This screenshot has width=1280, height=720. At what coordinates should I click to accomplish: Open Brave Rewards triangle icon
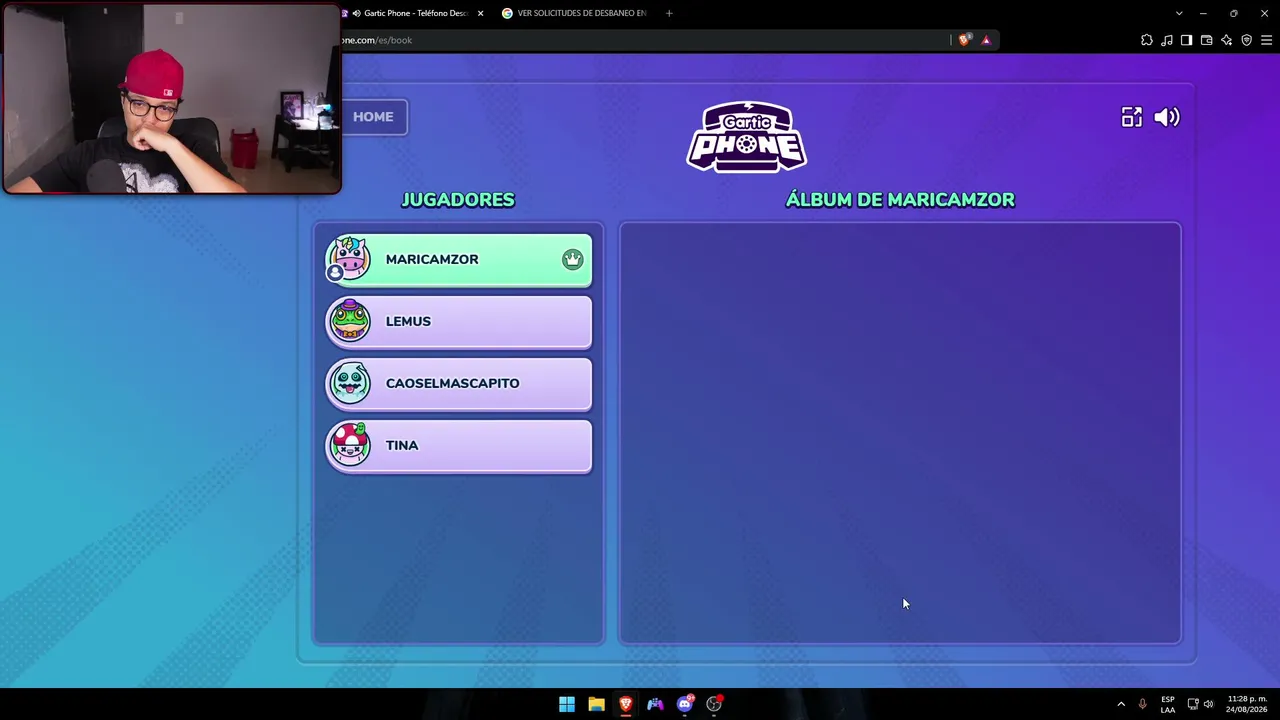986,40
